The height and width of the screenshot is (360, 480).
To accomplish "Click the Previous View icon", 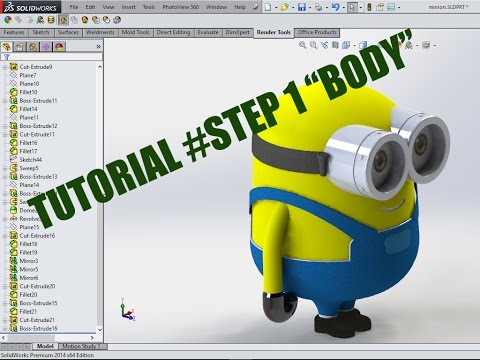I will [x=324, y=45].
